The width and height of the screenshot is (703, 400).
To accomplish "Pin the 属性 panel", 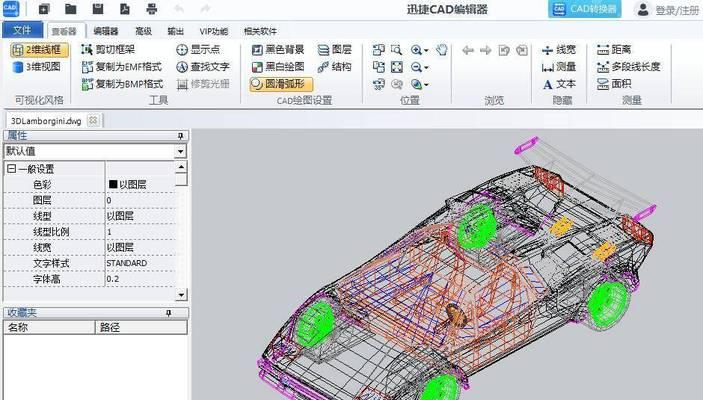I will 181,135.
